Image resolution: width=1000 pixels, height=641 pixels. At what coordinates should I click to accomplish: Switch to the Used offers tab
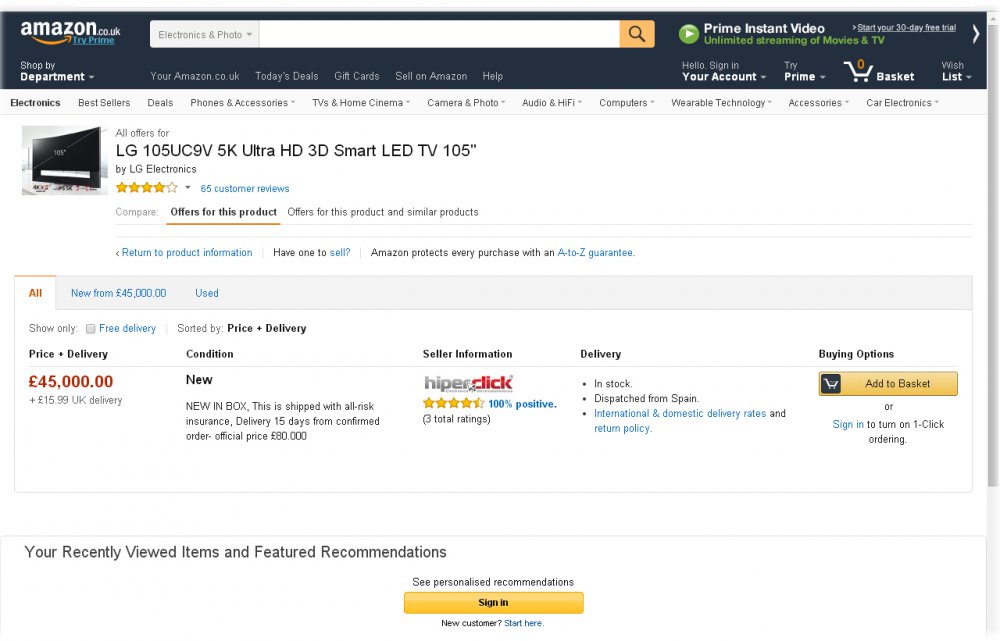tap(207, 293)
